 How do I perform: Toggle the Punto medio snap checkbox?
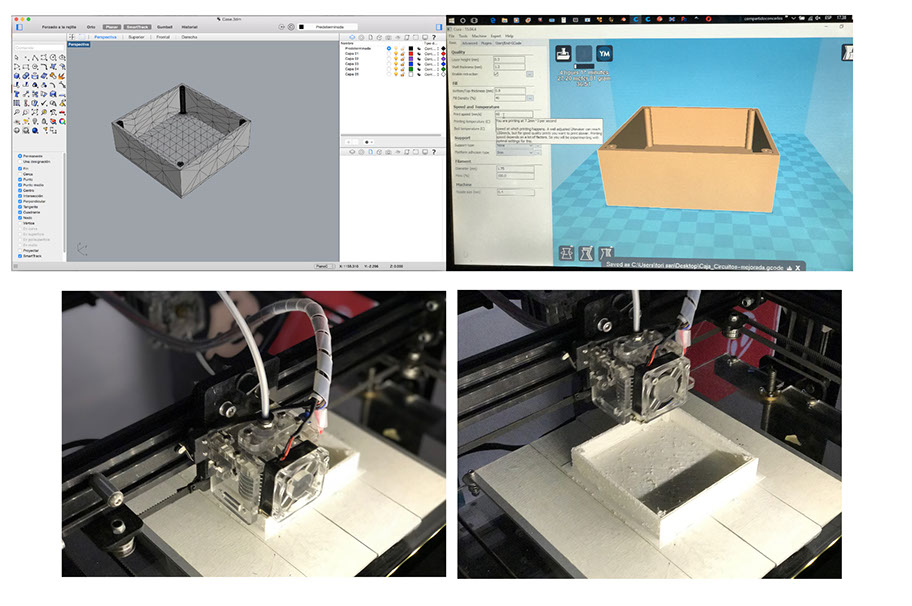20,185
